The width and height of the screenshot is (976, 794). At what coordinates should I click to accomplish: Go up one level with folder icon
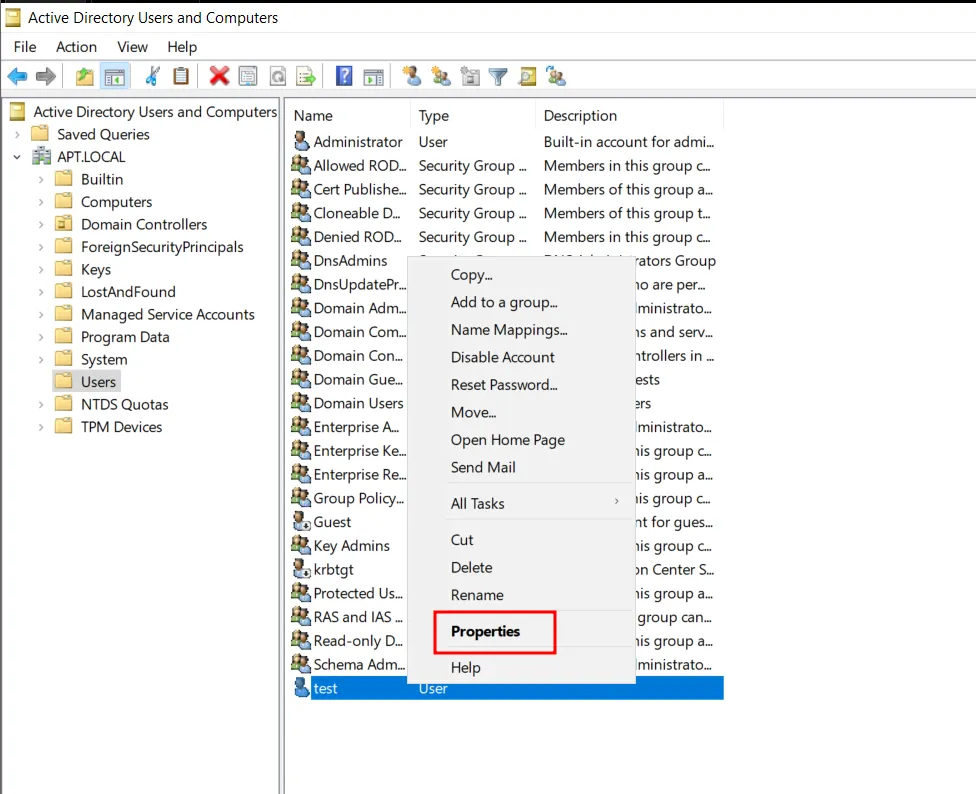pos(85,77)
